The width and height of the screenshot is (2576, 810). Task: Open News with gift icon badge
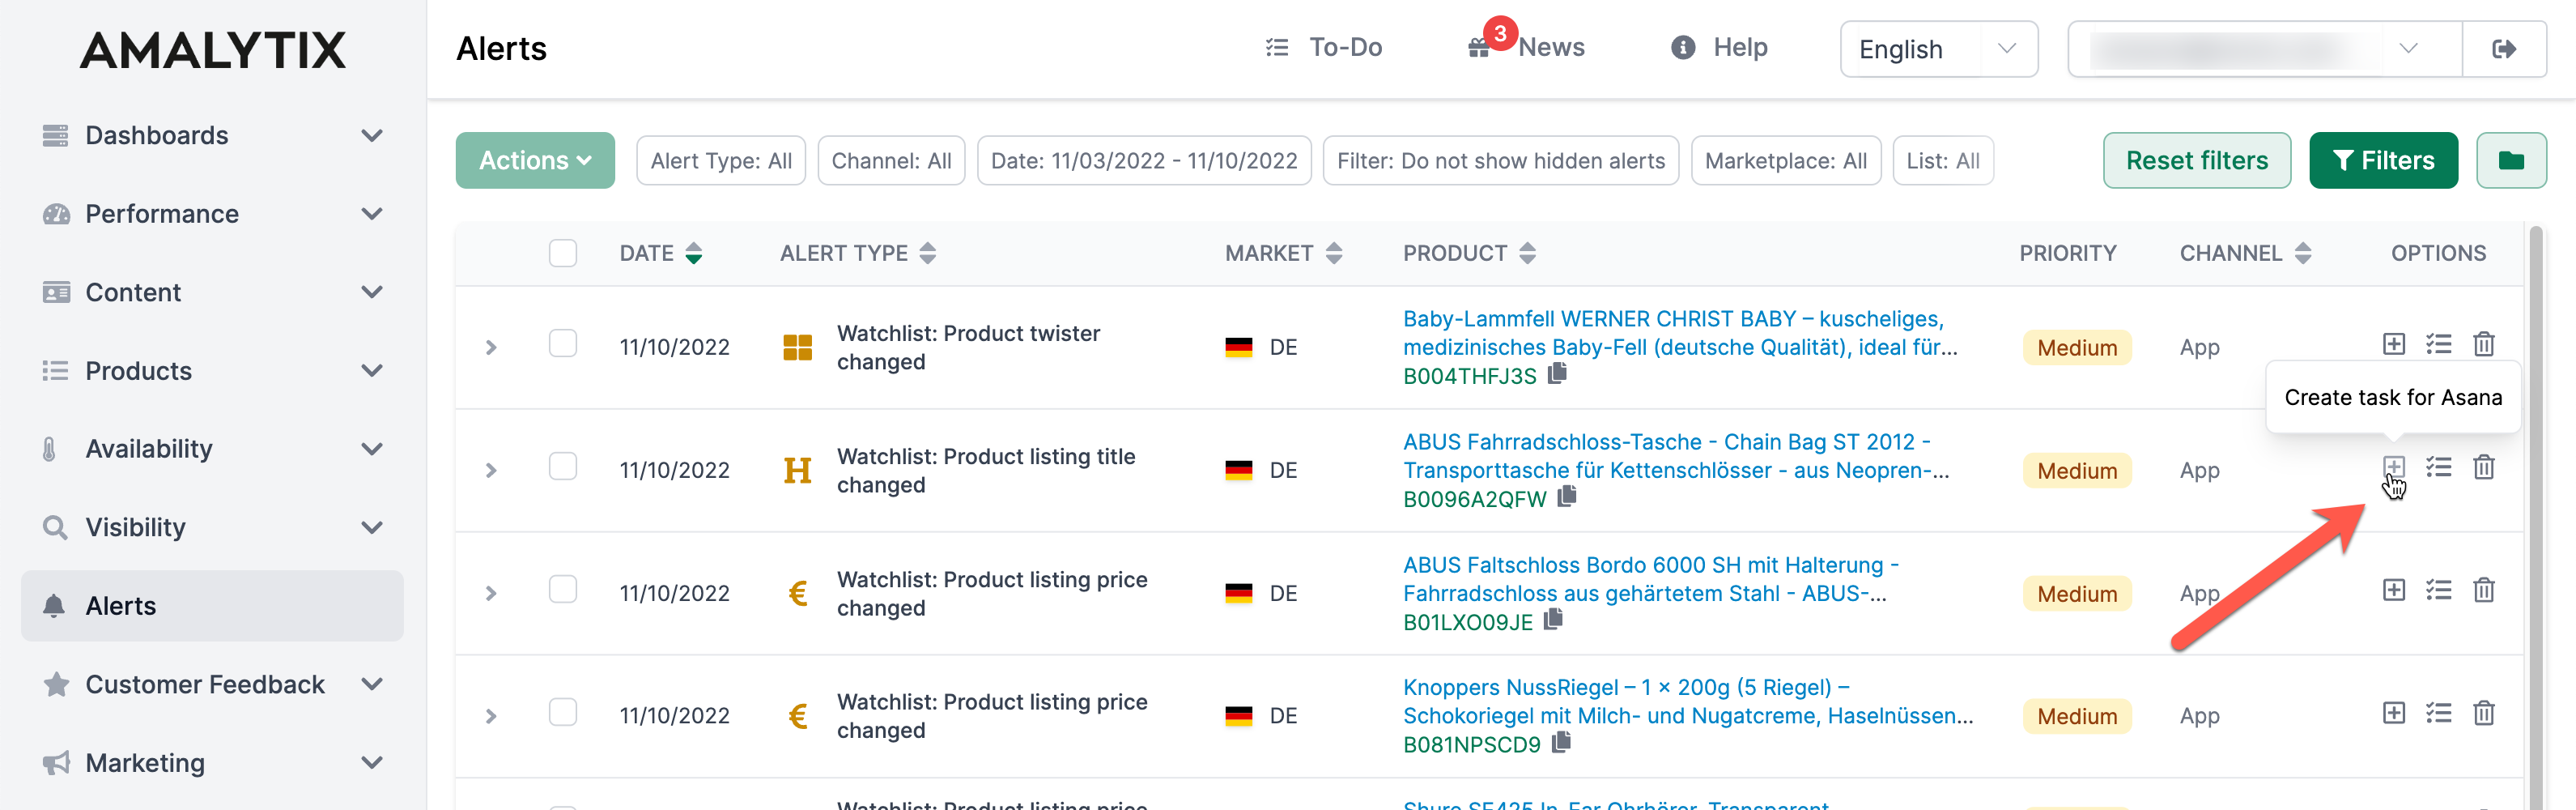pos(1527,47)
